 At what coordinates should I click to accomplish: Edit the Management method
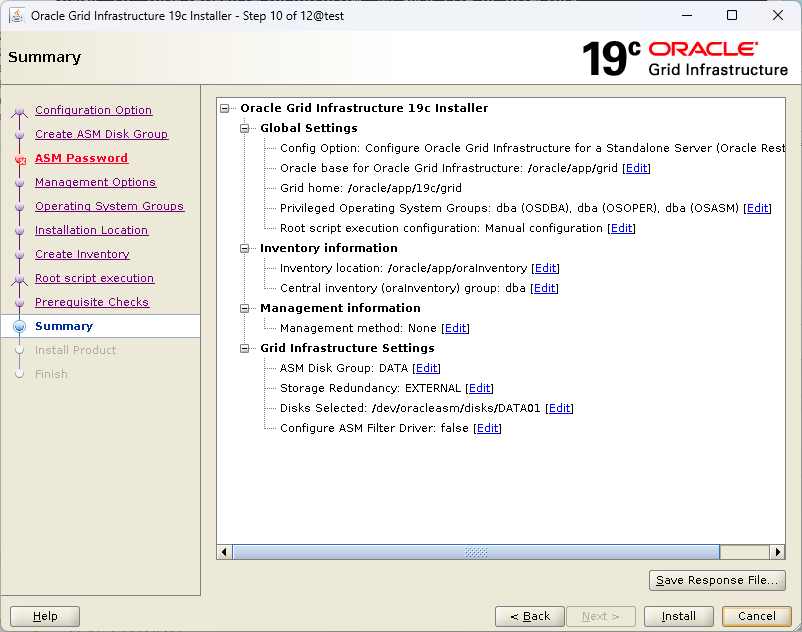pos(455,328)
